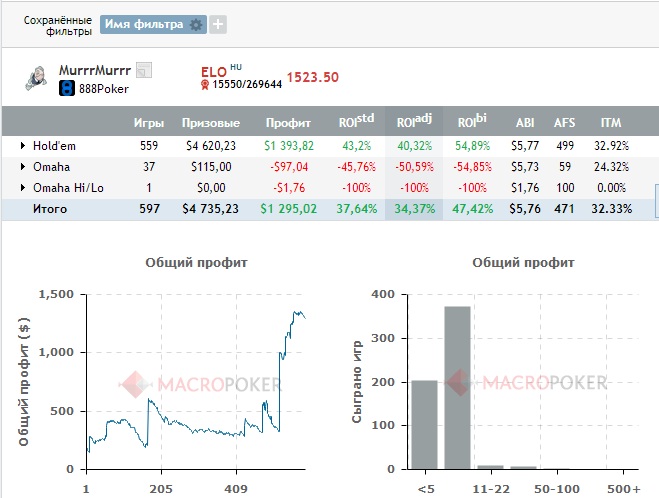Click the small square icon beside MurrrMurrr
659x498 pixels.
[144, 70]
